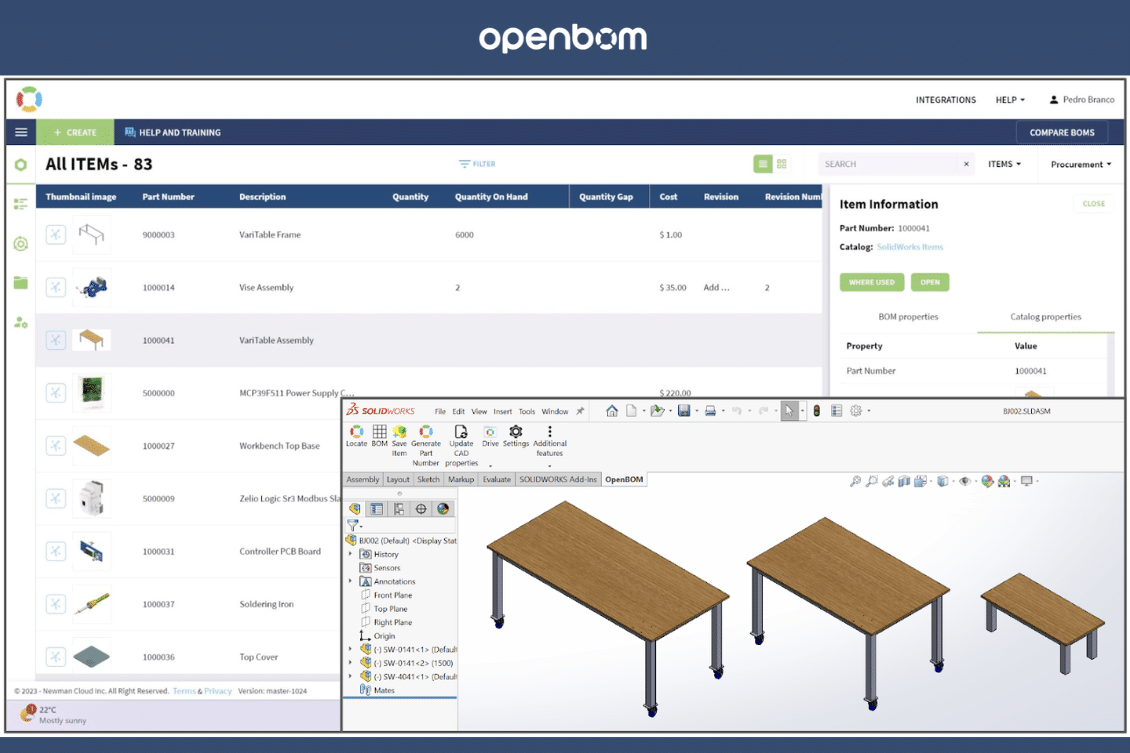The width and height of the screenshot is (1130, 753).
Task: Click the Select cursor tool in SolidWorks
Action: coord(789,411)
